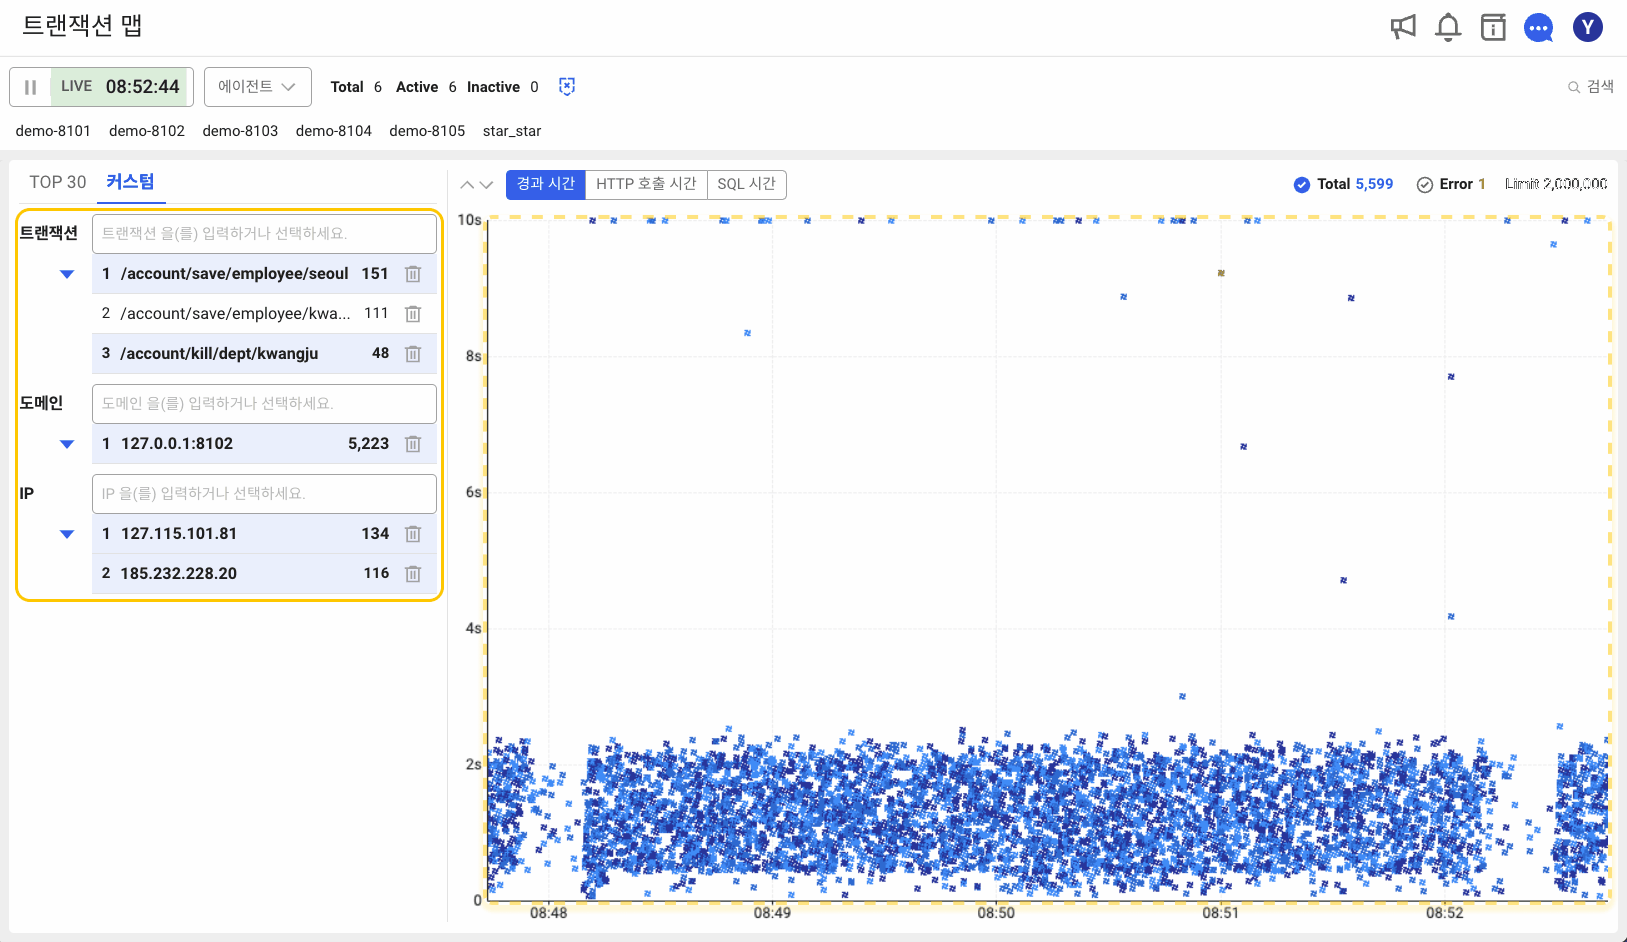Click the 08:50 time axis label
1627x942 pixels.
[x=996, y=913]
